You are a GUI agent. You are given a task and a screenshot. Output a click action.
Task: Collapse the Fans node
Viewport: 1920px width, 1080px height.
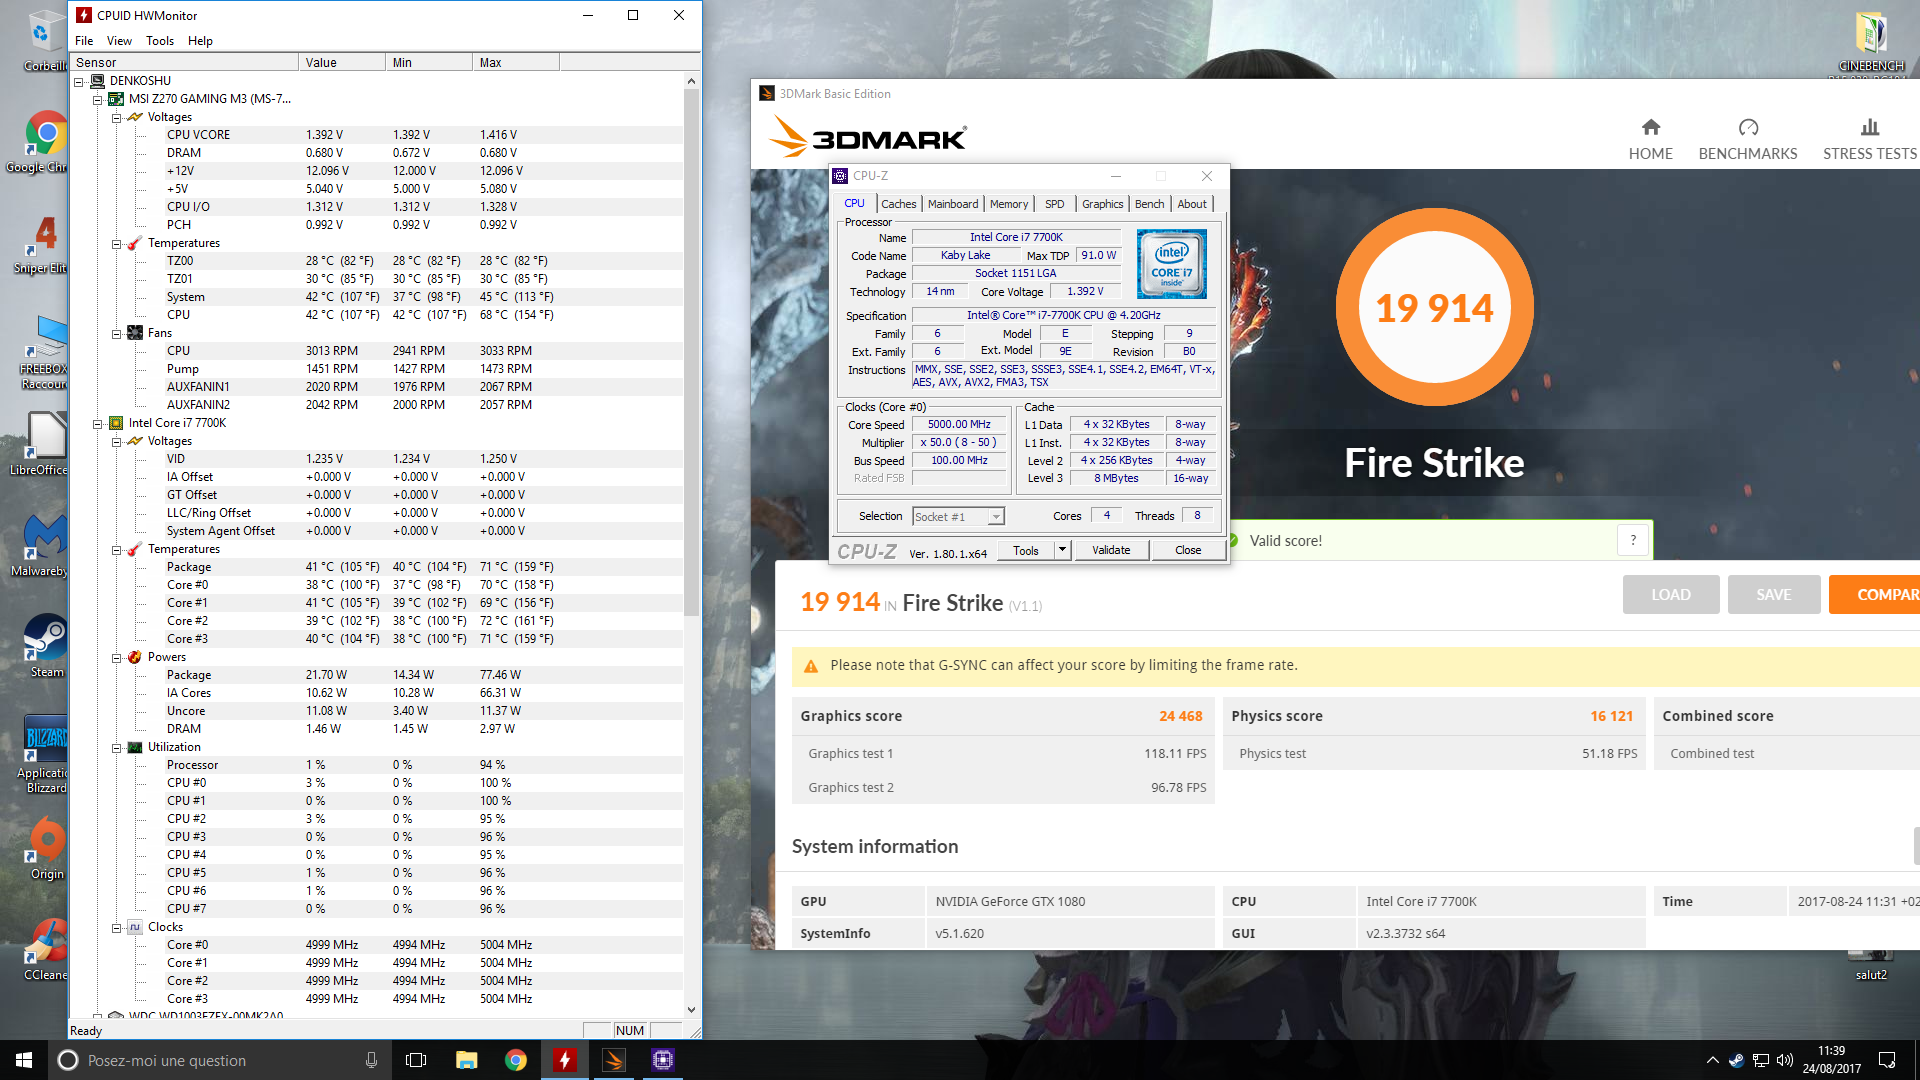[116, 333]
